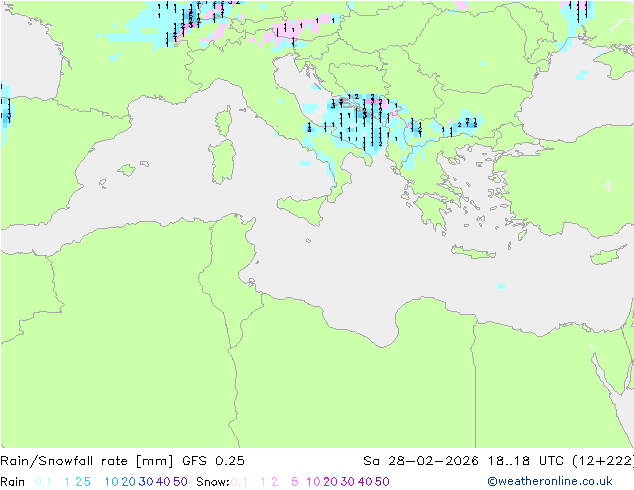
Task: Click the Snow legend value 5
Action: click(x=294, y=482)
